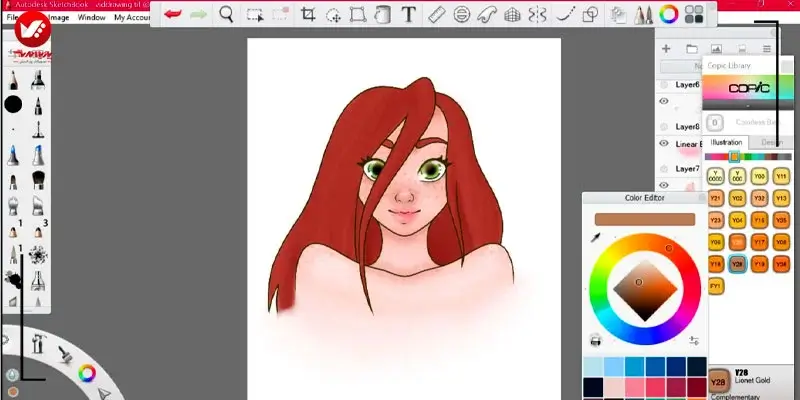This screenshot has height=400, width=800.
Task: Open the Perspective Guides tool
Action: (512, 15)
